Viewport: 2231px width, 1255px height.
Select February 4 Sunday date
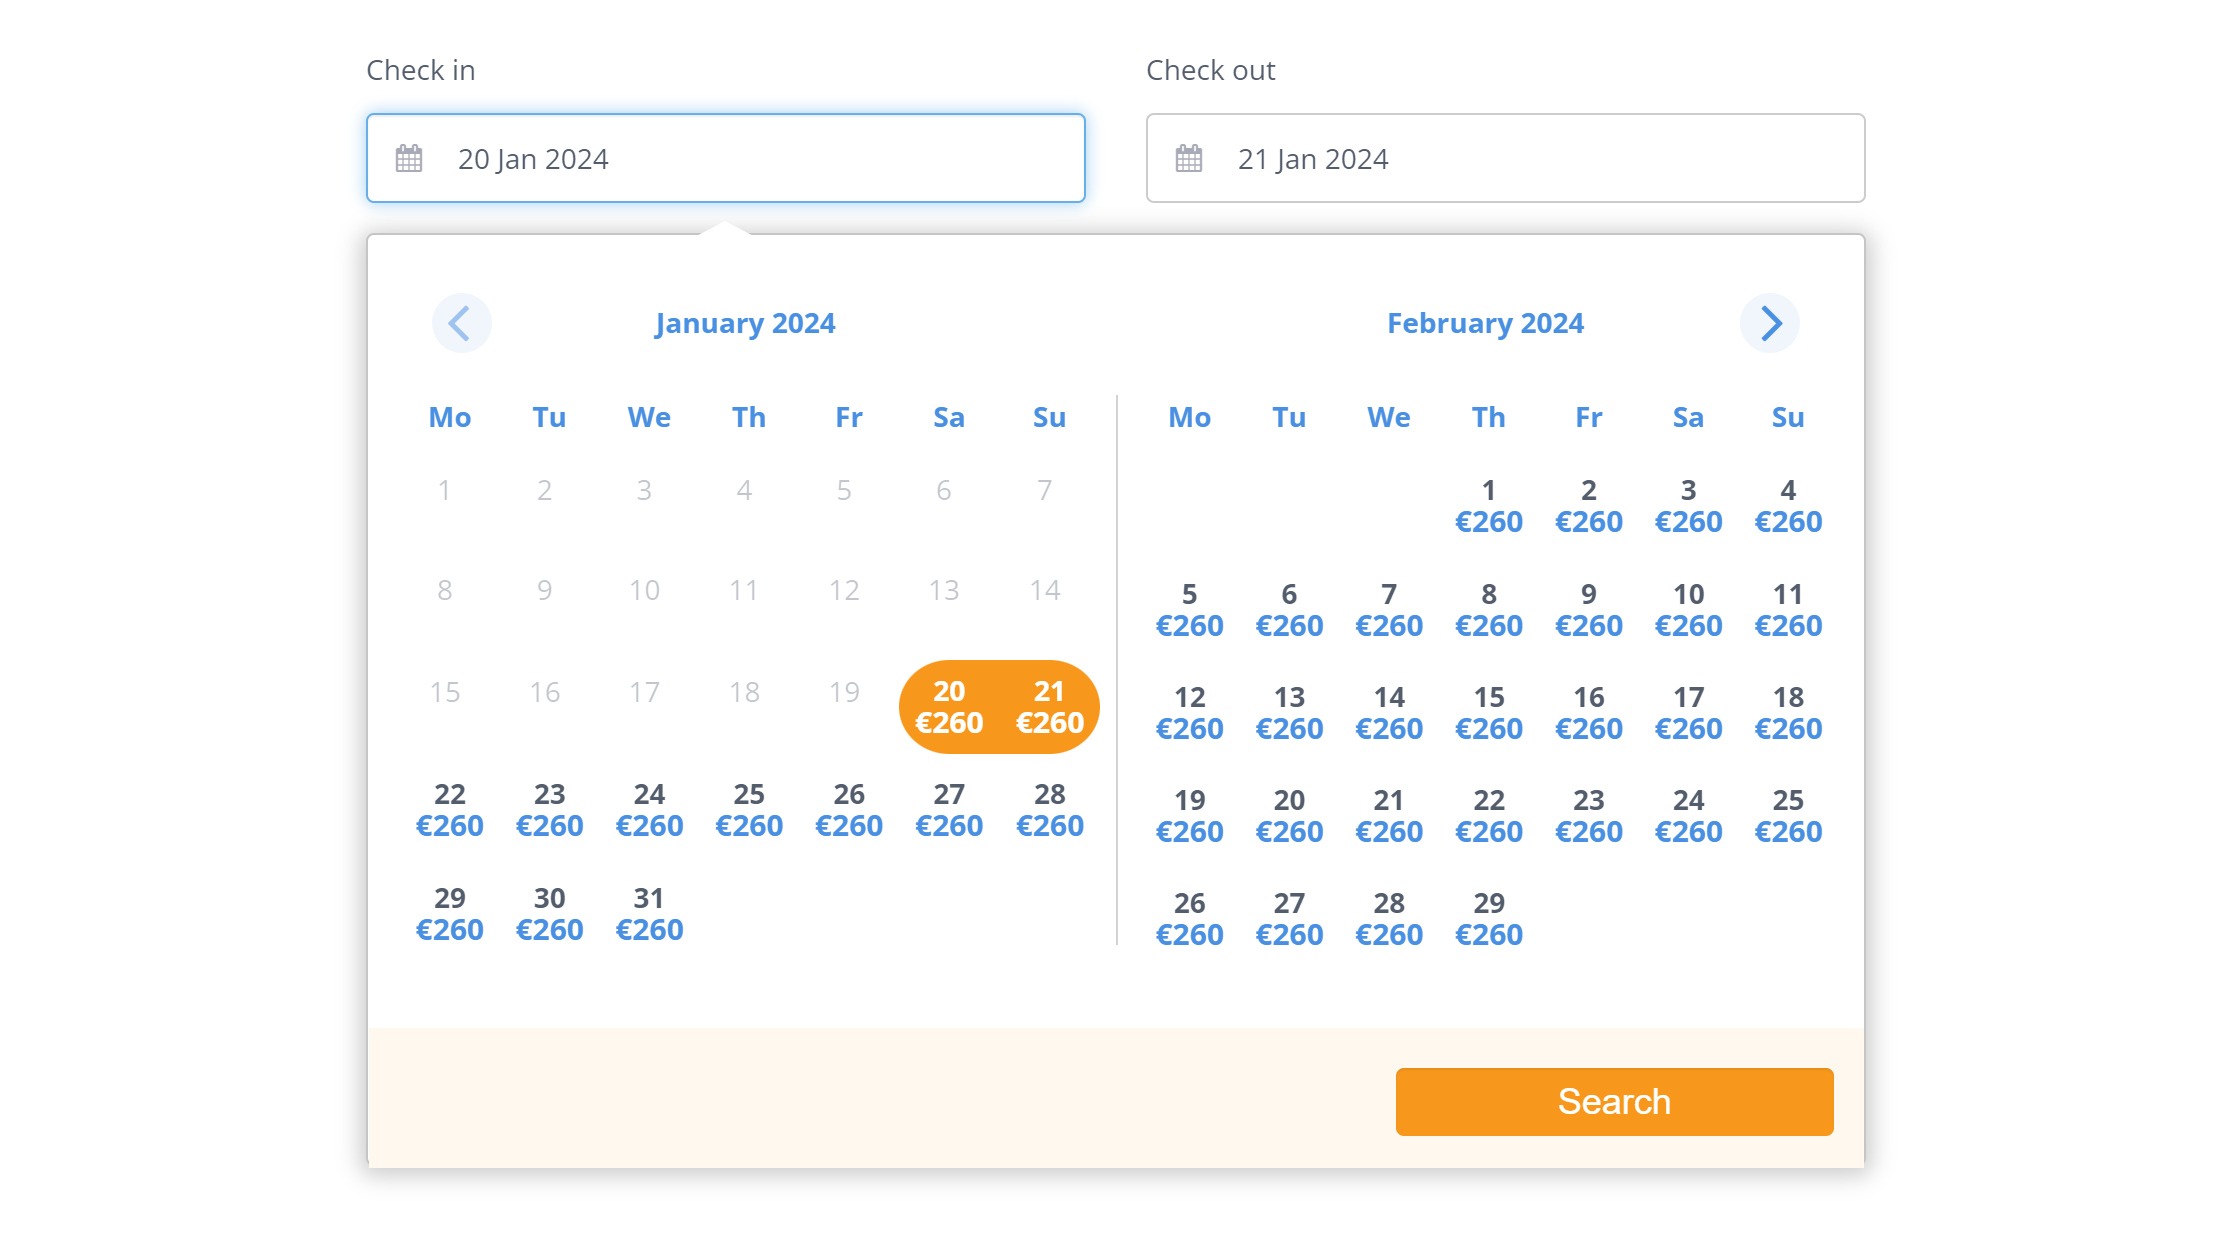click(x=1788, y=506)
